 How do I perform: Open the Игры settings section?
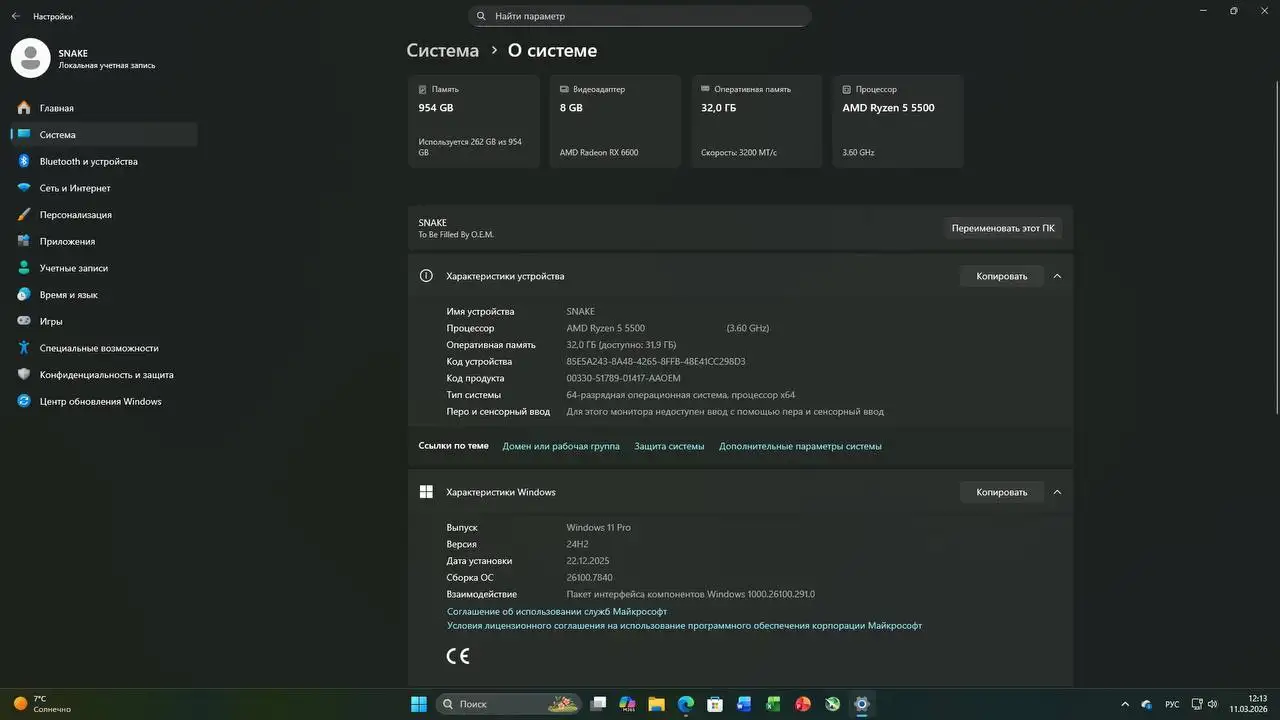click(x=51, y=322)
